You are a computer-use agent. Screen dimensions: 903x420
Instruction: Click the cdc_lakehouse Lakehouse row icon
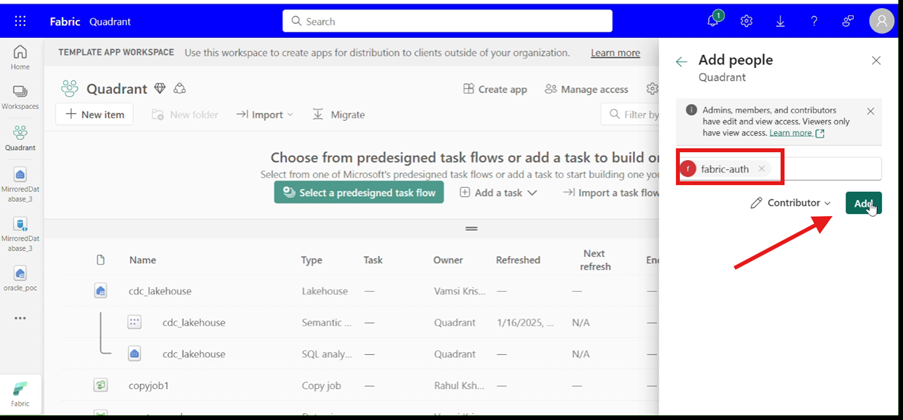[100, 292]
